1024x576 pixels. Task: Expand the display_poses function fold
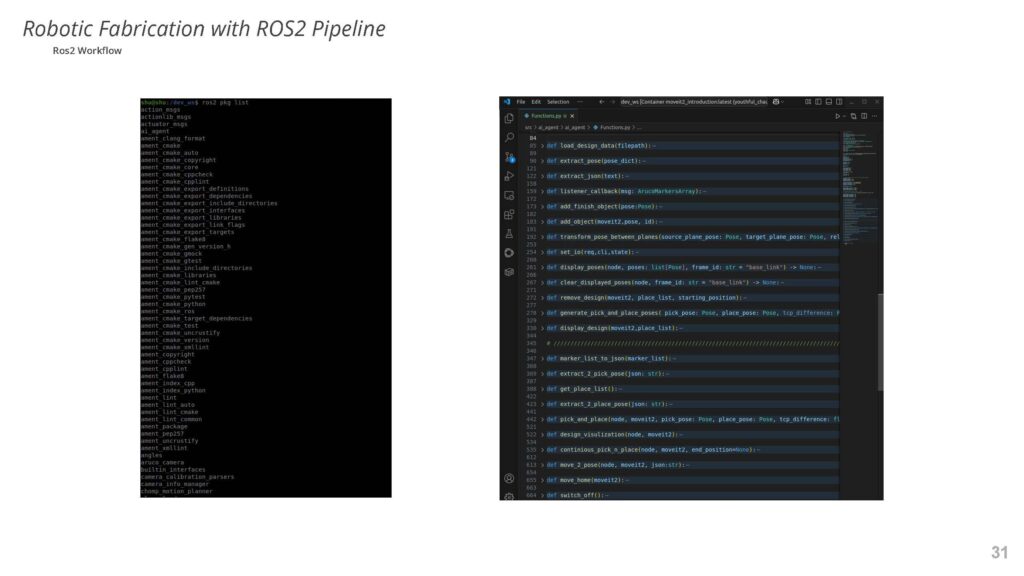tap(543, 267)
